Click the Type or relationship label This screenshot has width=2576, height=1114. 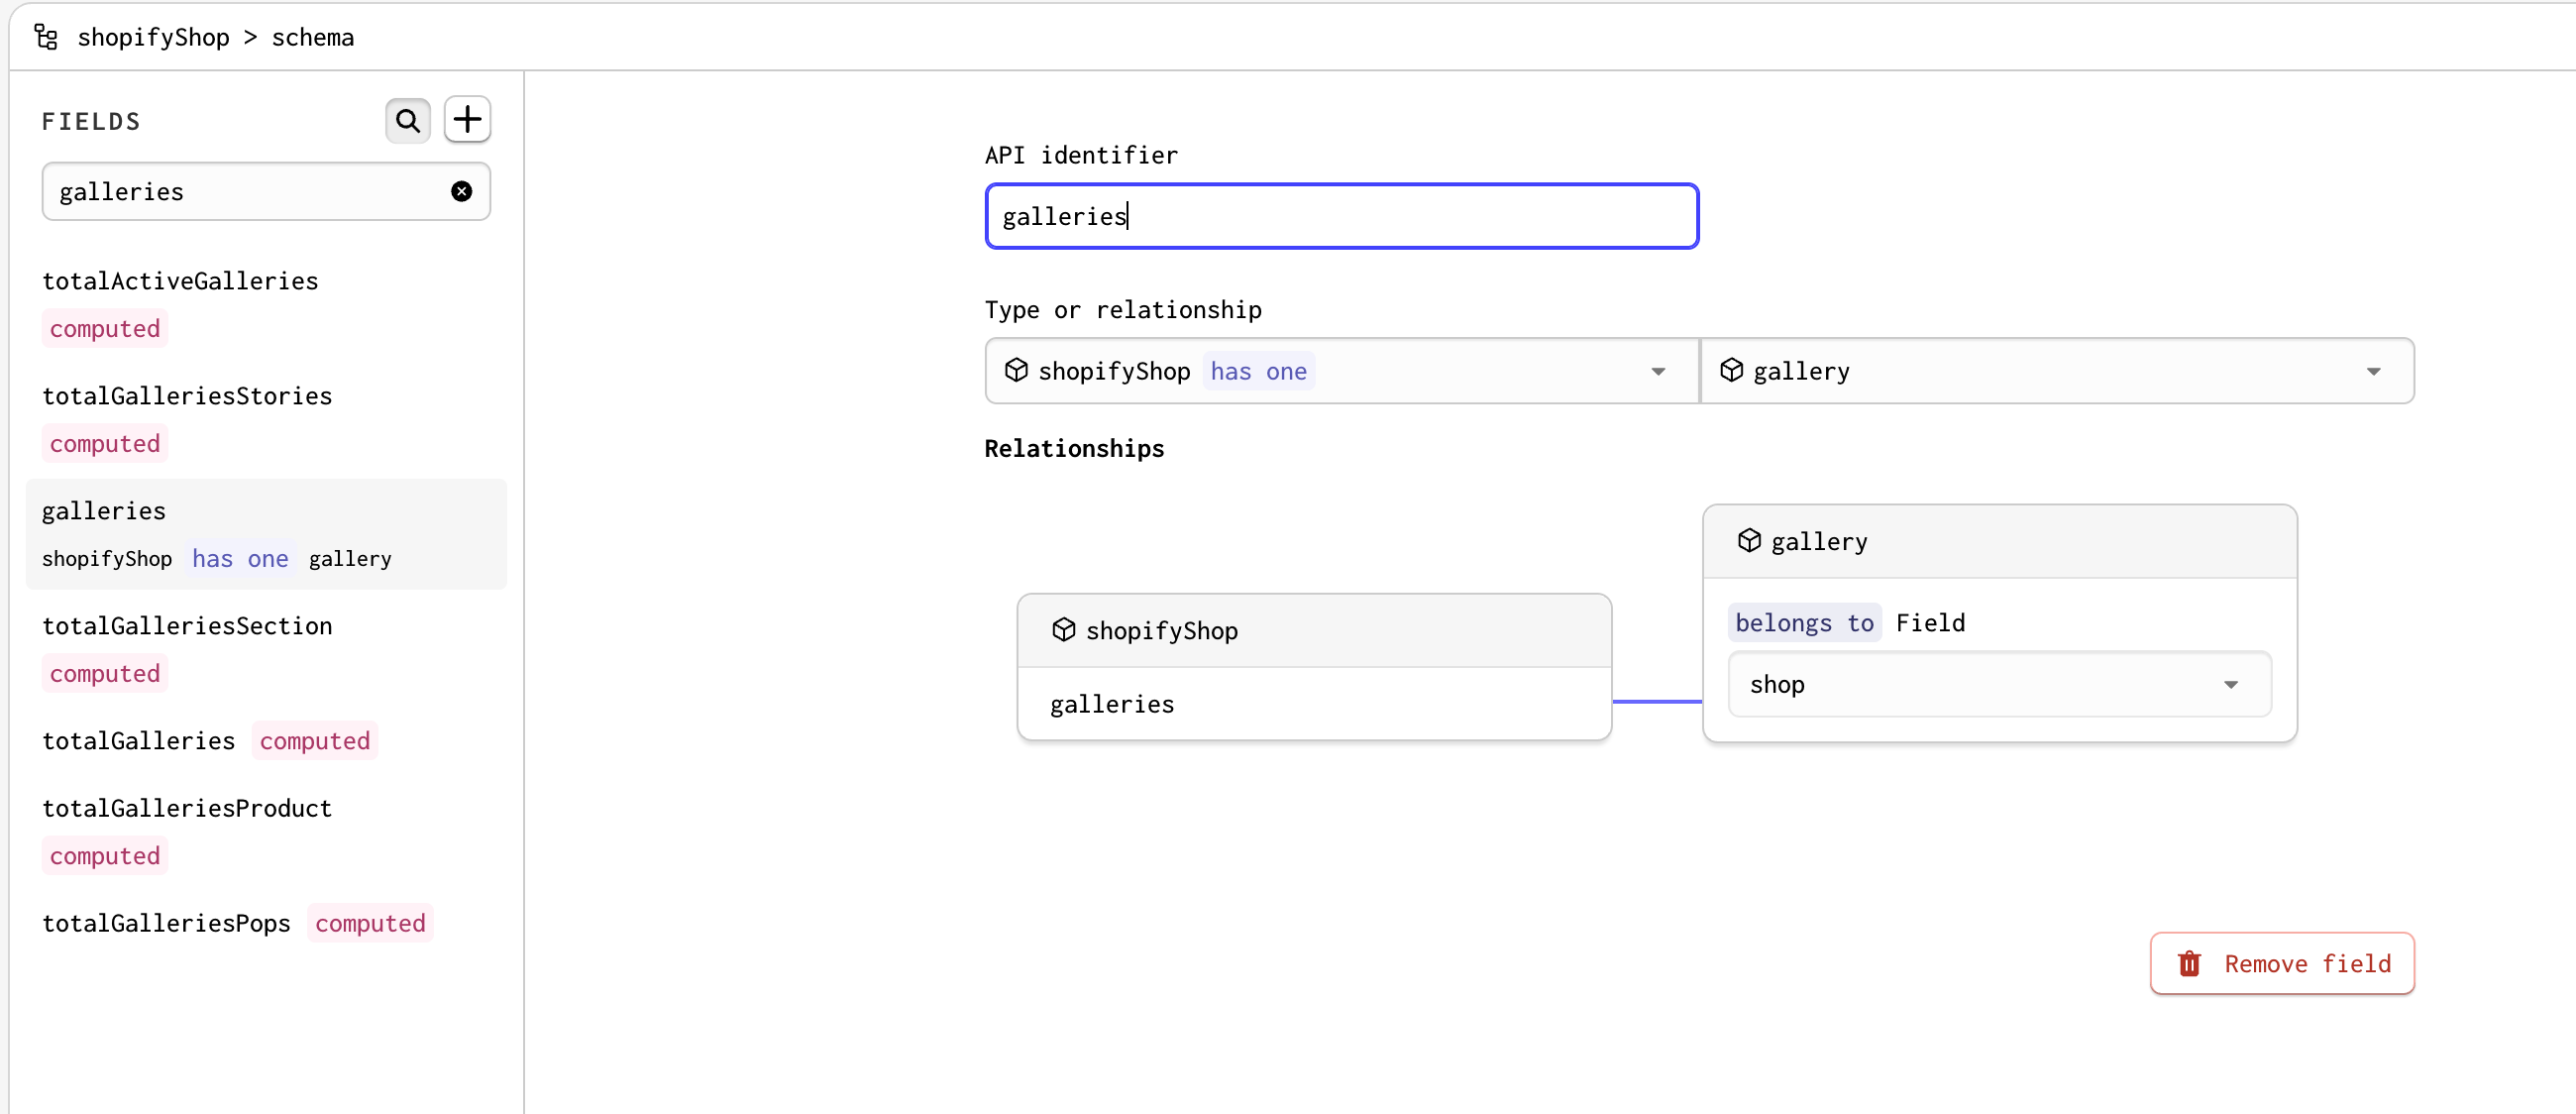pyautogui.click(x=1123, y=309)
